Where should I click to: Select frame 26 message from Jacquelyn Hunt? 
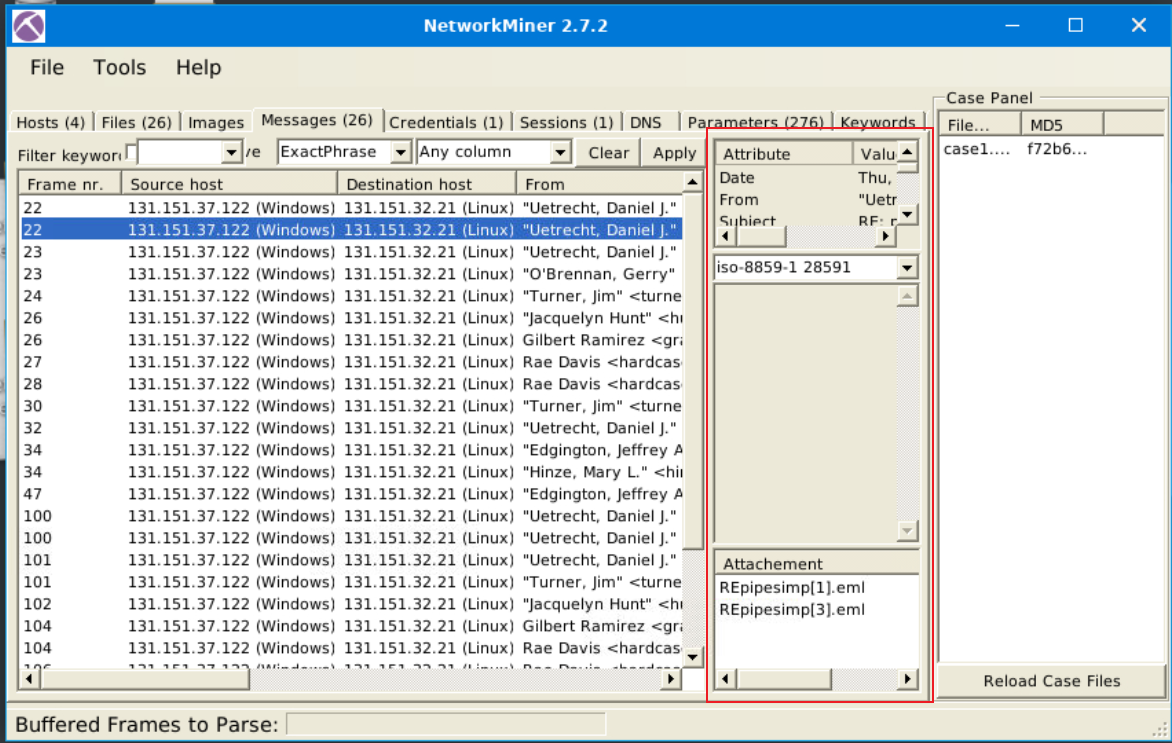[x=351, y=318]
